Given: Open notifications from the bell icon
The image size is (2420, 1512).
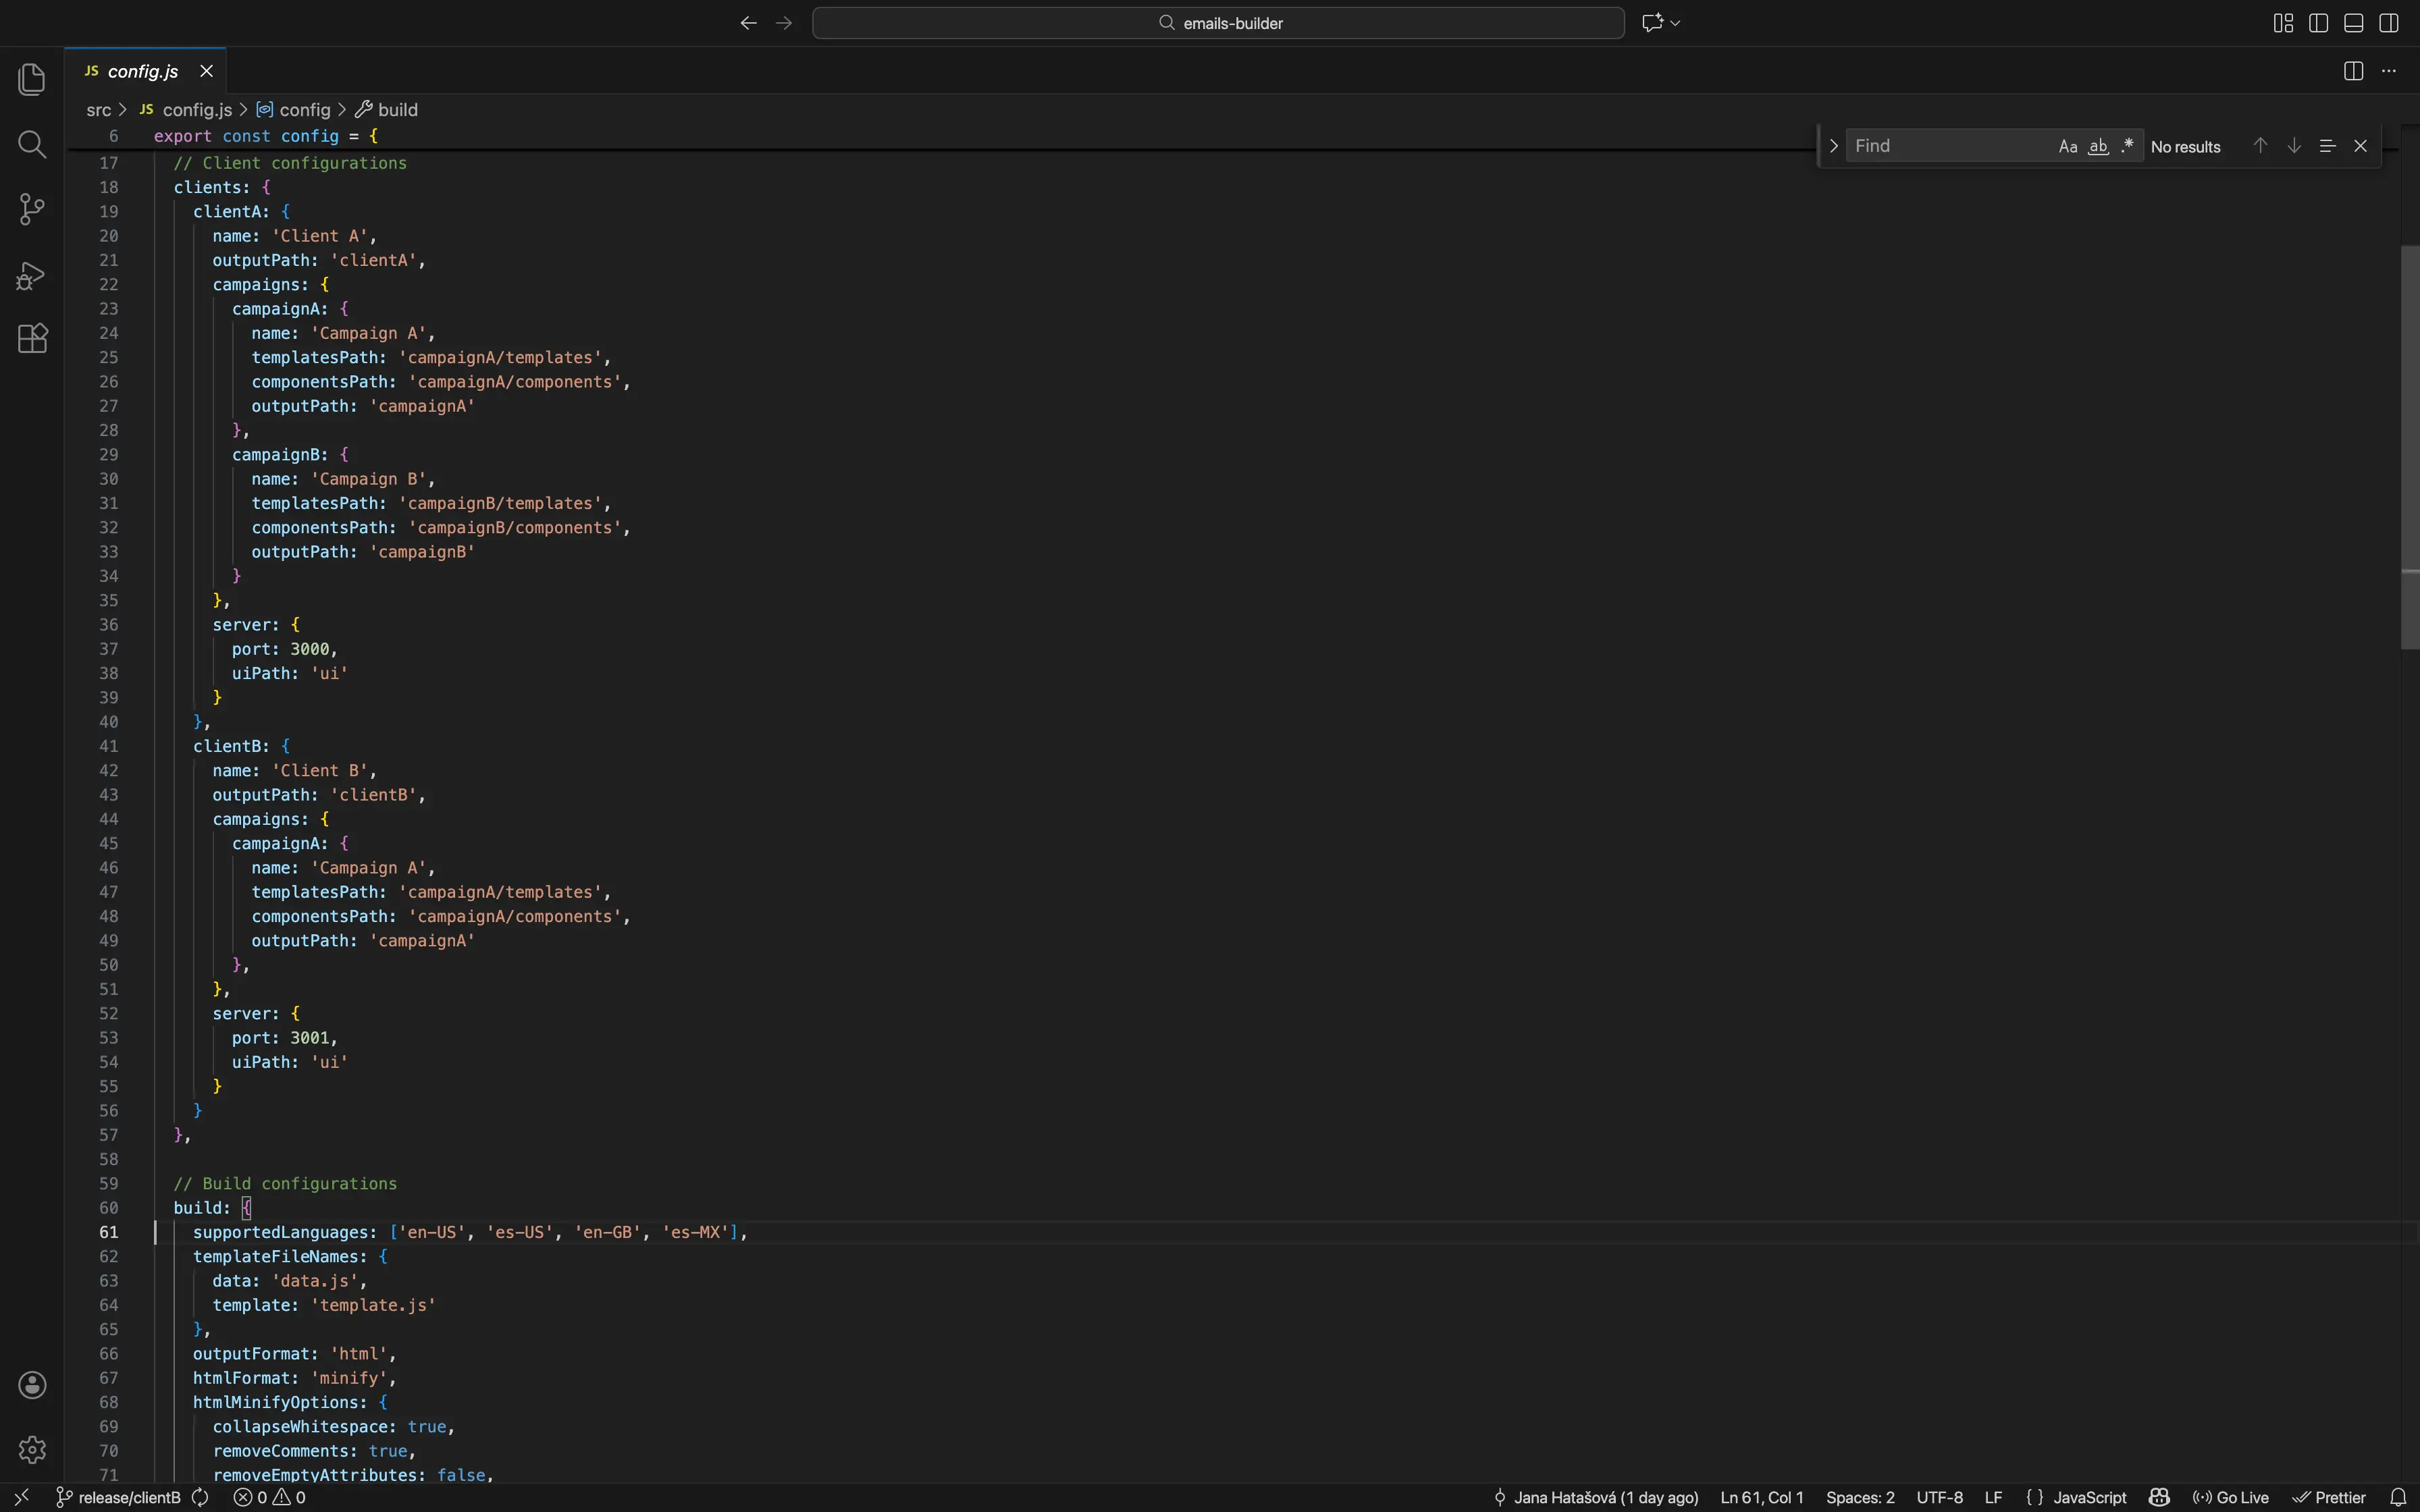Looking at the screenshot, I should [2400, 1497].
